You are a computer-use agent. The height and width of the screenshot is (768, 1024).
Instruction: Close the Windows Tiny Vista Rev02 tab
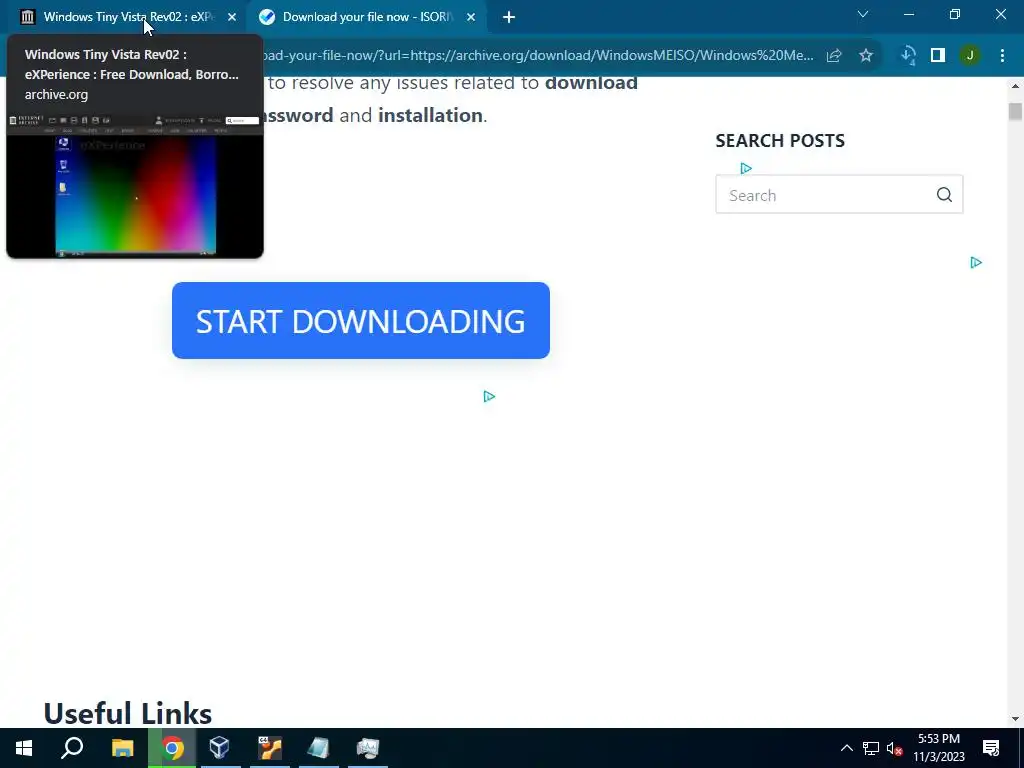pyautogui.click(x=232, y=17)
